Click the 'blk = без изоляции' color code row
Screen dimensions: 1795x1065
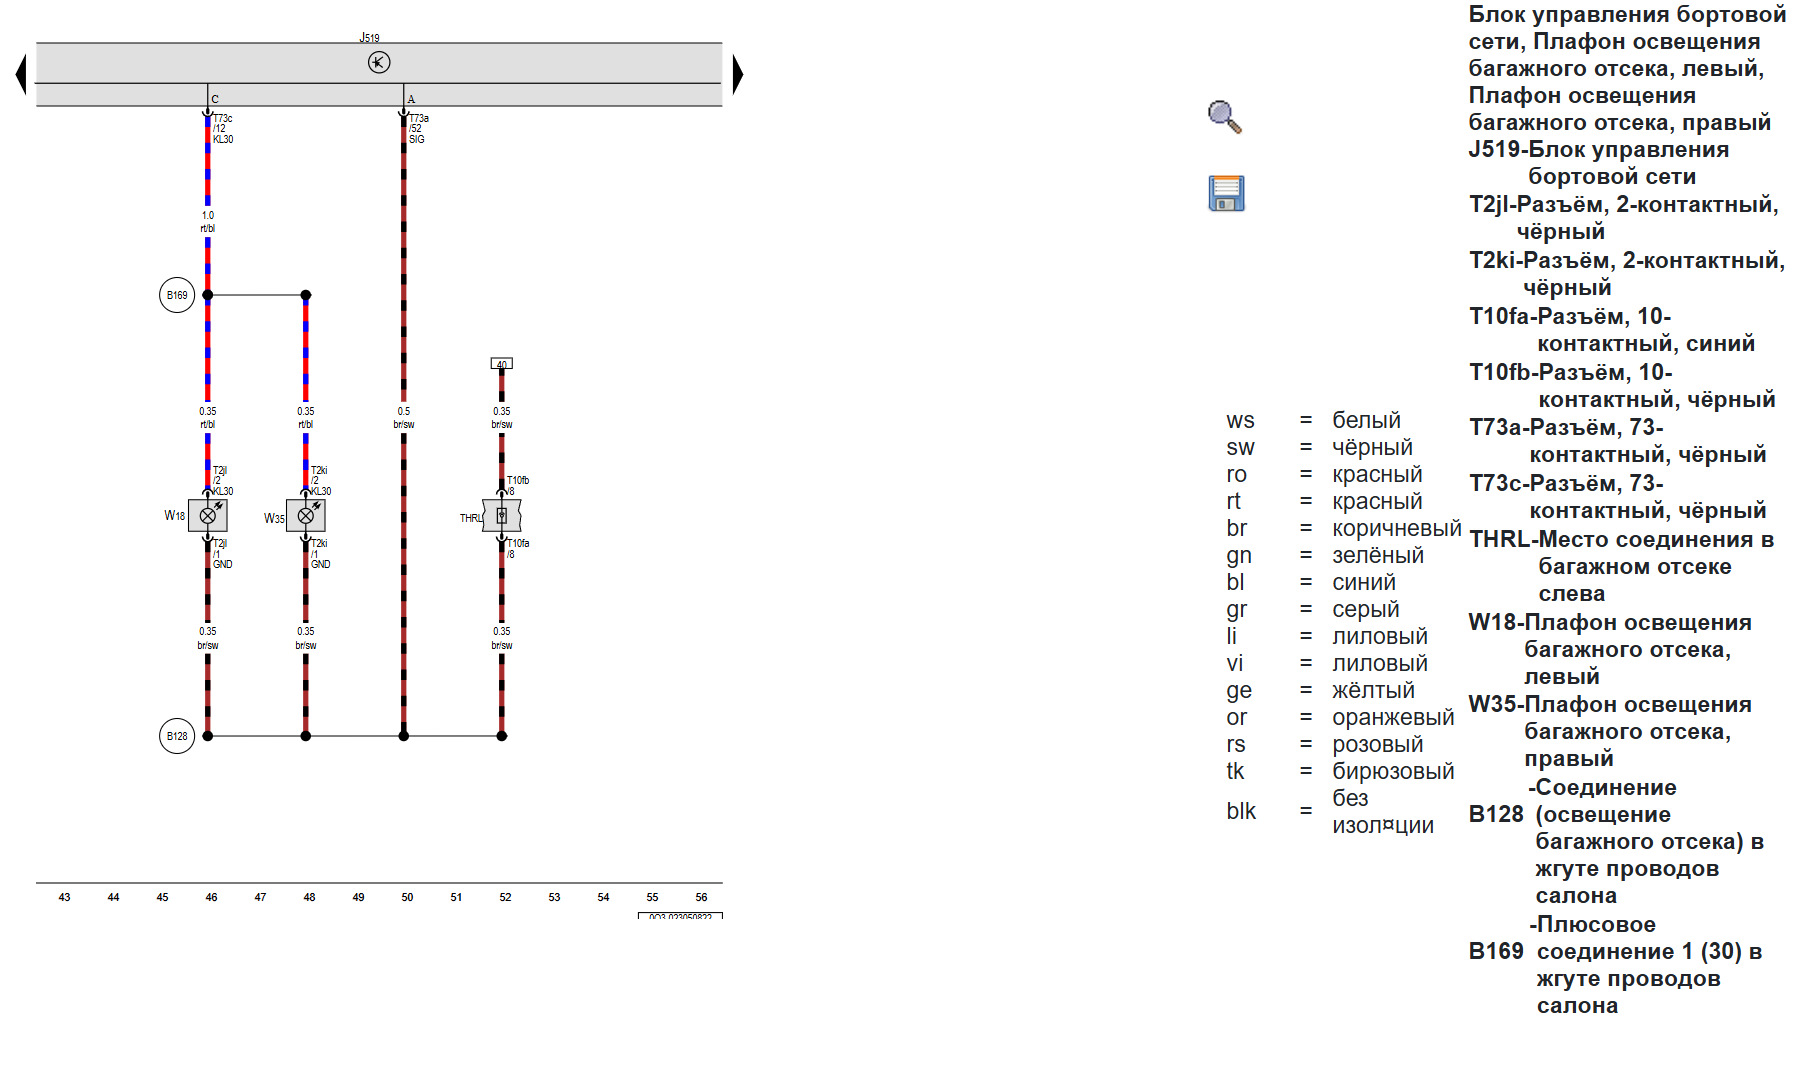1331,812
